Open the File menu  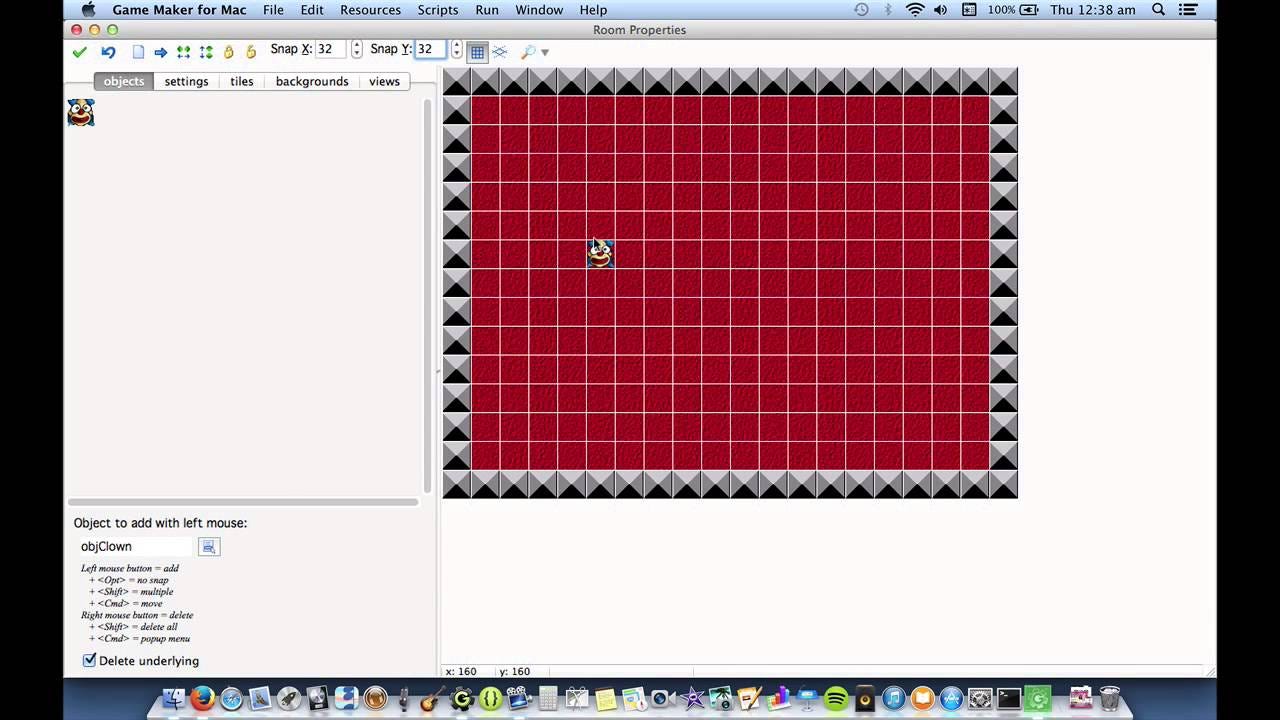[273, 10]
